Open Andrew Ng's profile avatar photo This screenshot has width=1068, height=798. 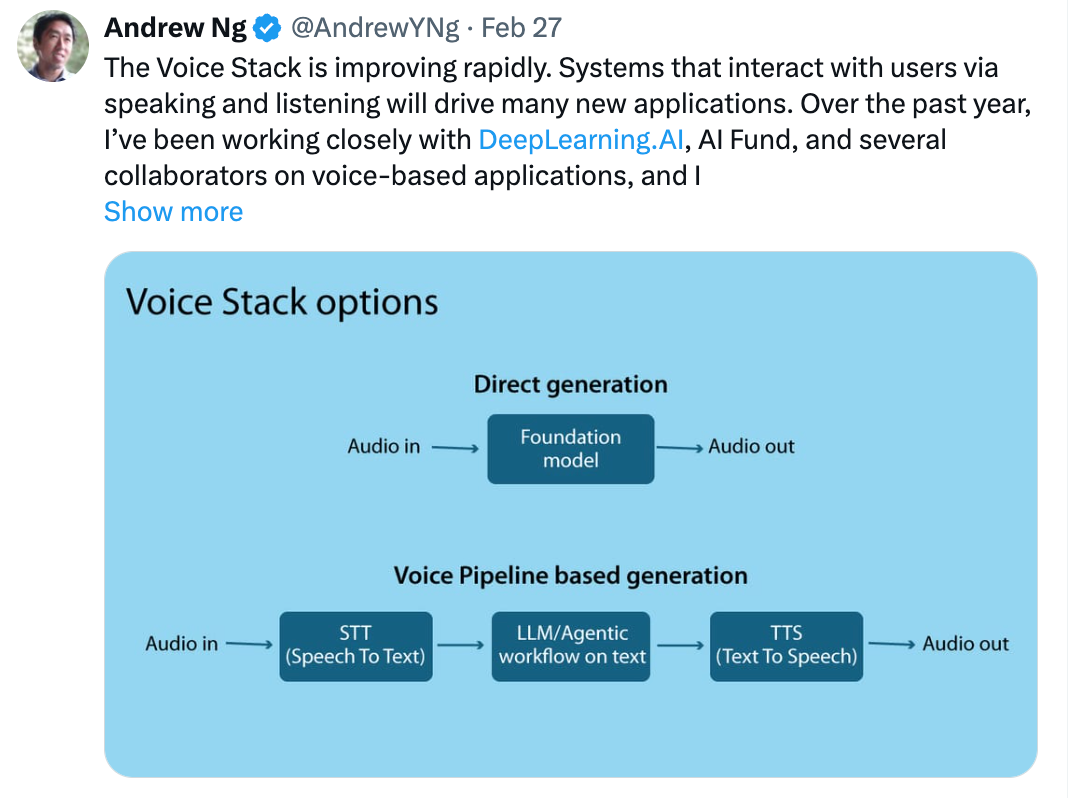[52, 46]
